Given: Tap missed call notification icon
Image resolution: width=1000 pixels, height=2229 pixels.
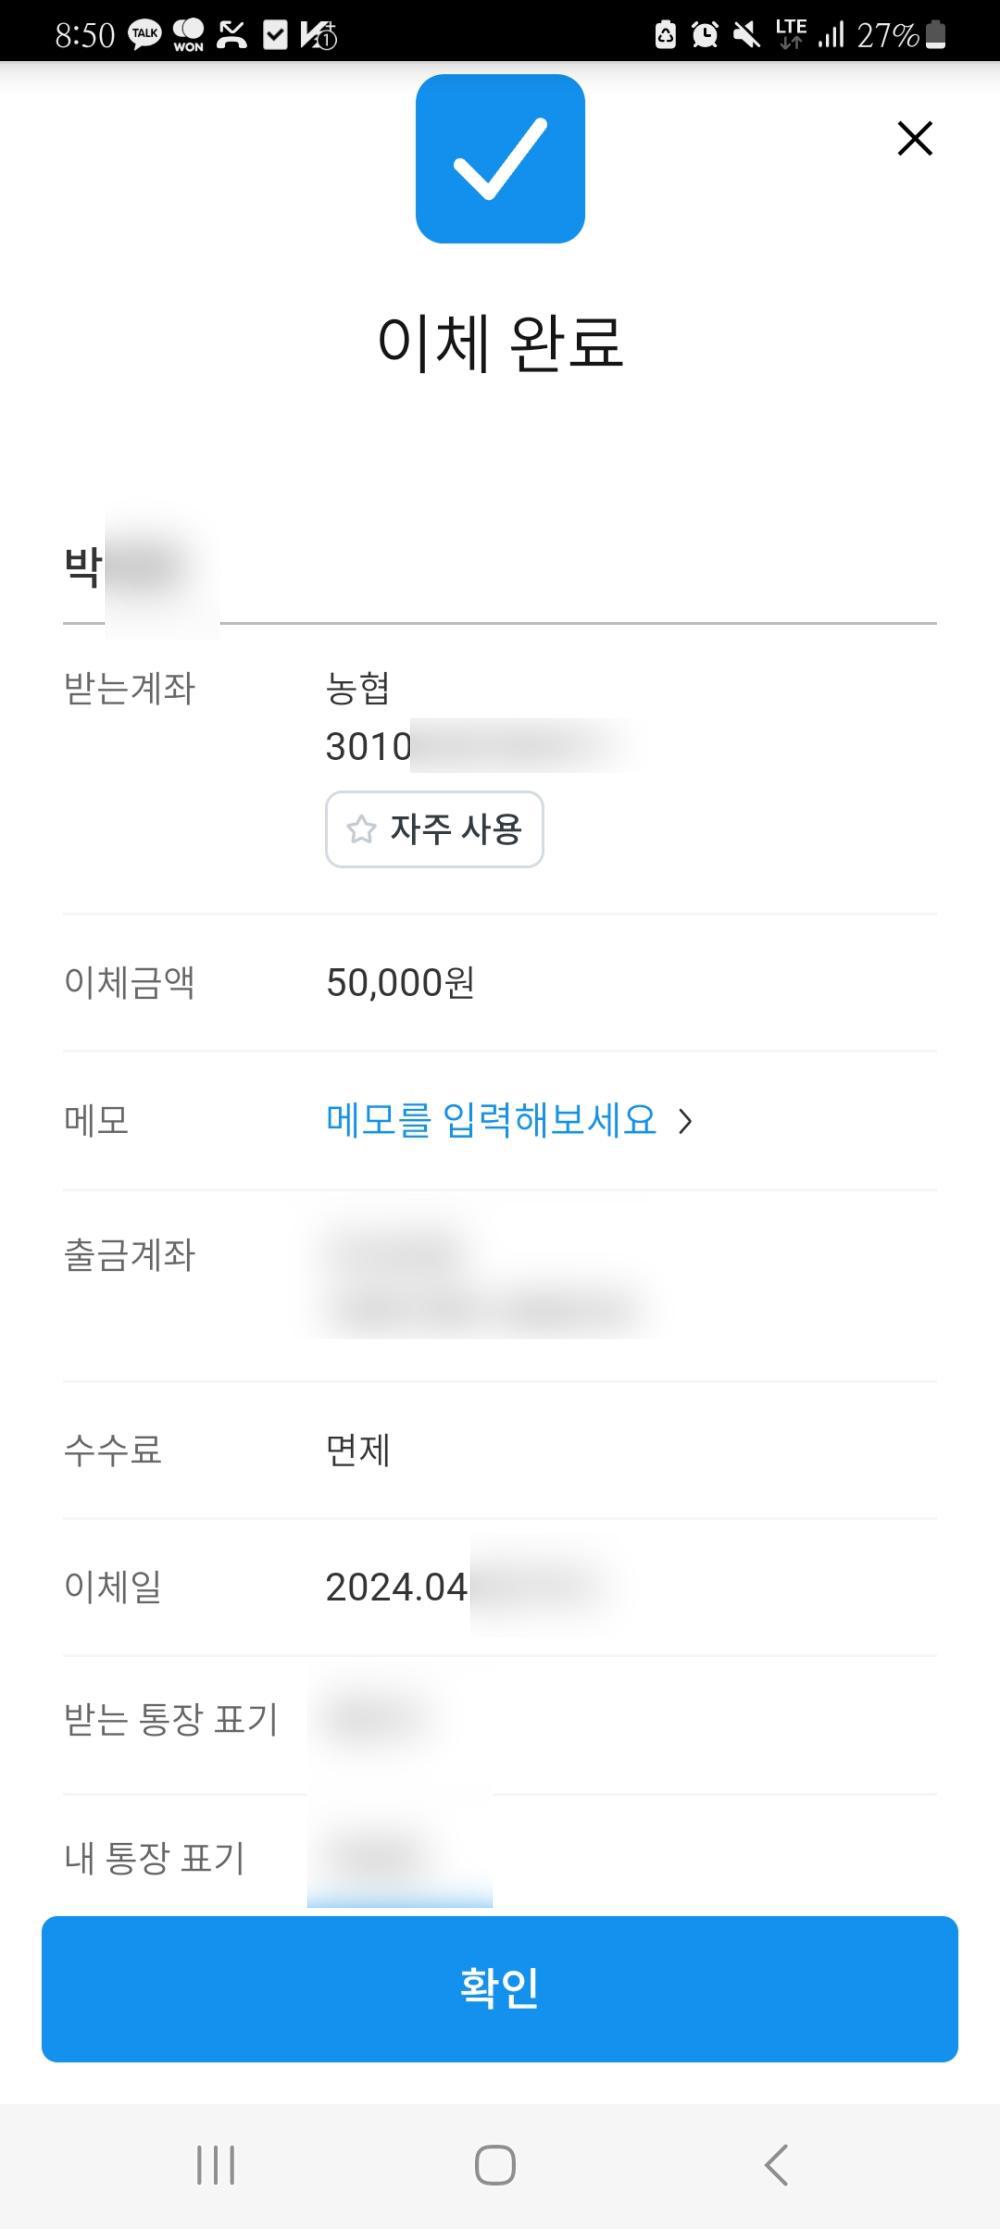Looking at the screenshot, I should (232, 35).
